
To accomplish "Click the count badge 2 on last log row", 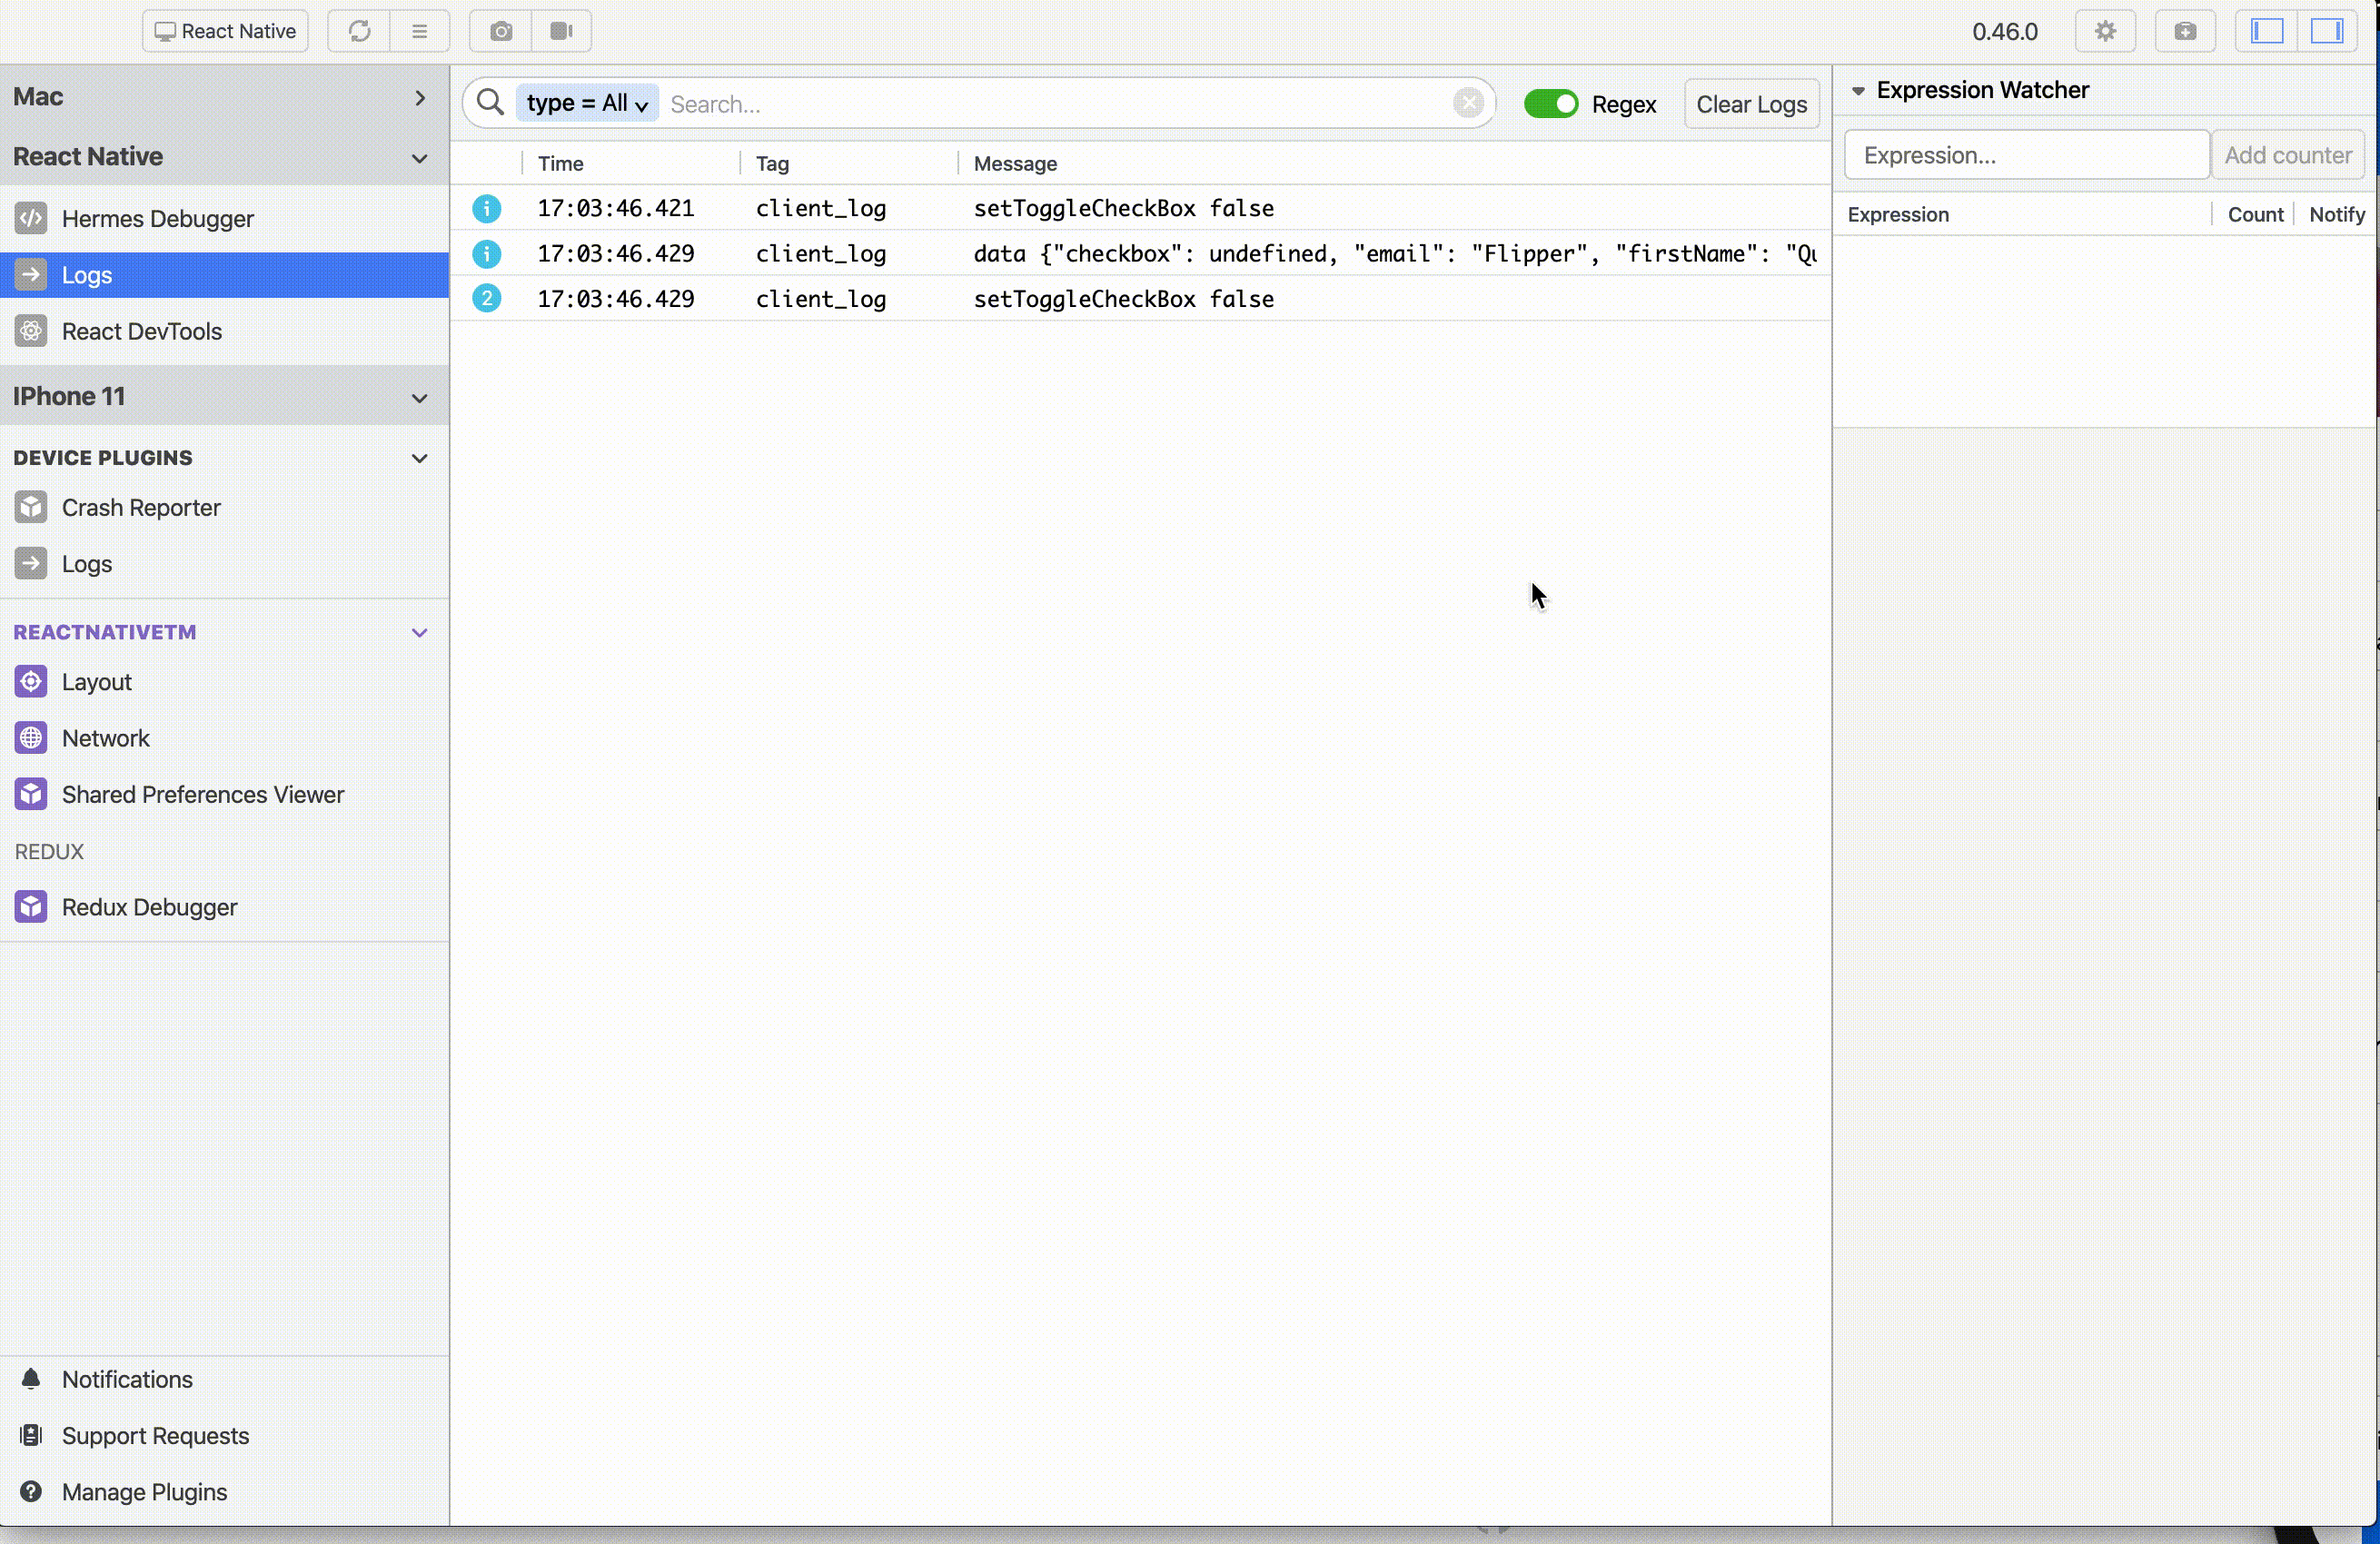I will (x=487, y=299).
